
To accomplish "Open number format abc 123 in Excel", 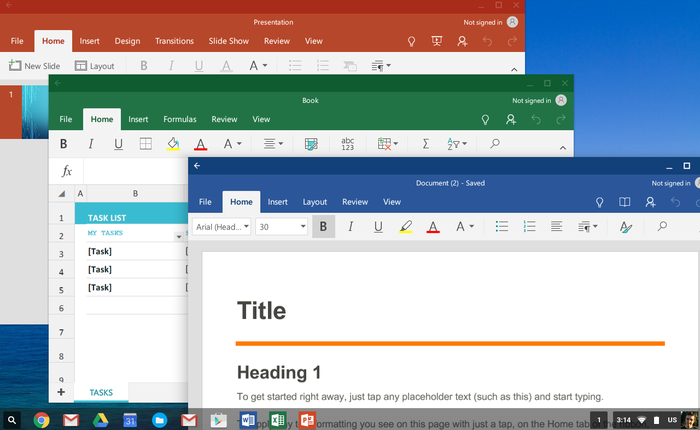I will click(347, 144).
